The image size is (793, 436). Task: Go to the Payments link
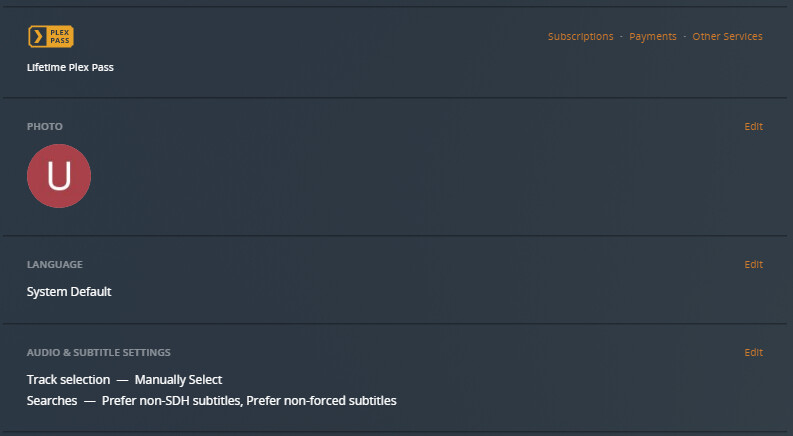click(x=652, y=37)
